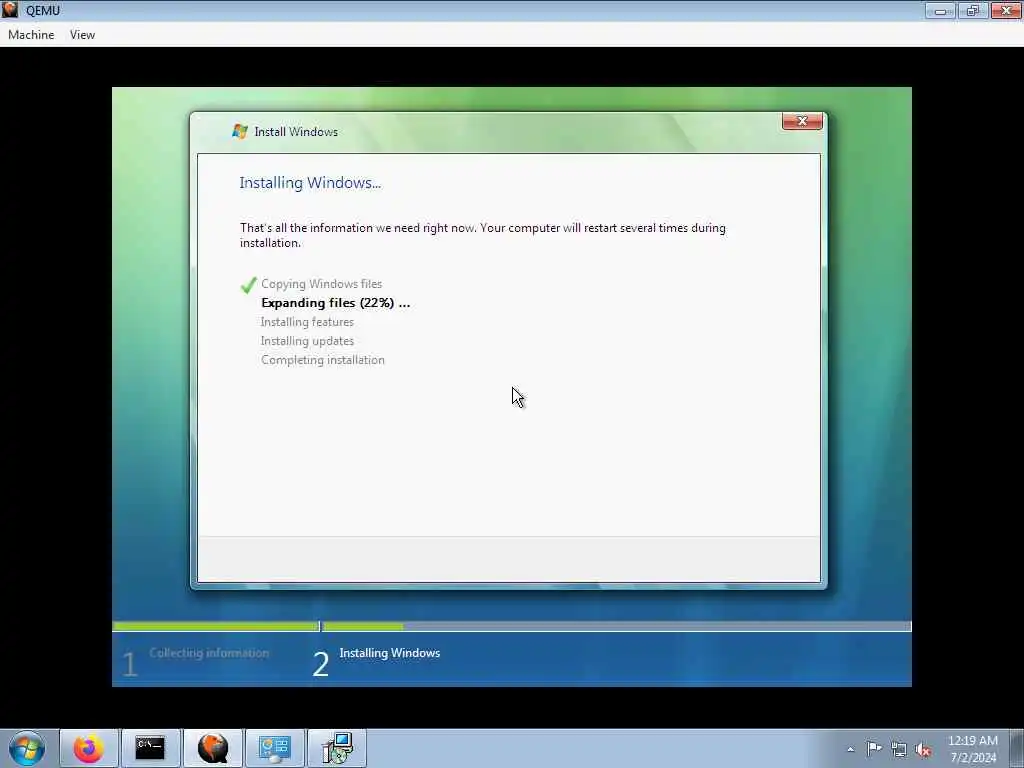Click the 'Copying Windows files' step text

[x=321, y=284]
